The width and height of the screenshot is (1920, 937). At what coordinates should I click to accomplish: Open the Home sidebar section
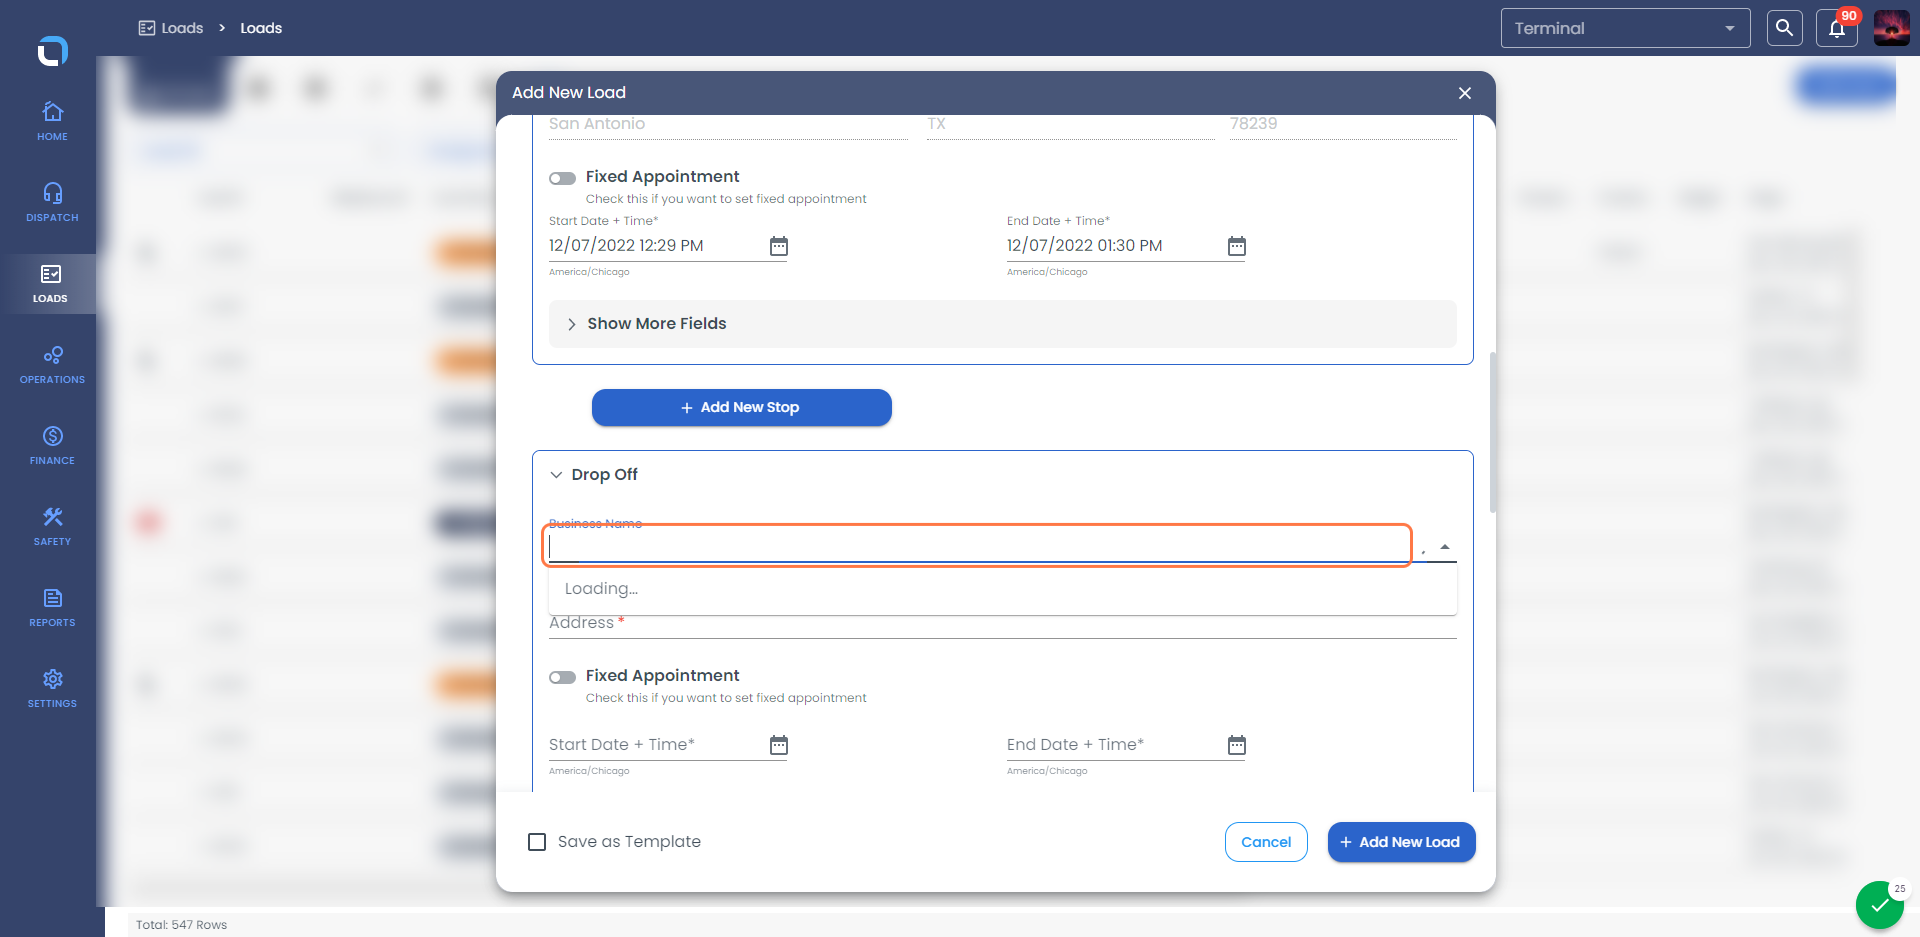coord(52,121)
